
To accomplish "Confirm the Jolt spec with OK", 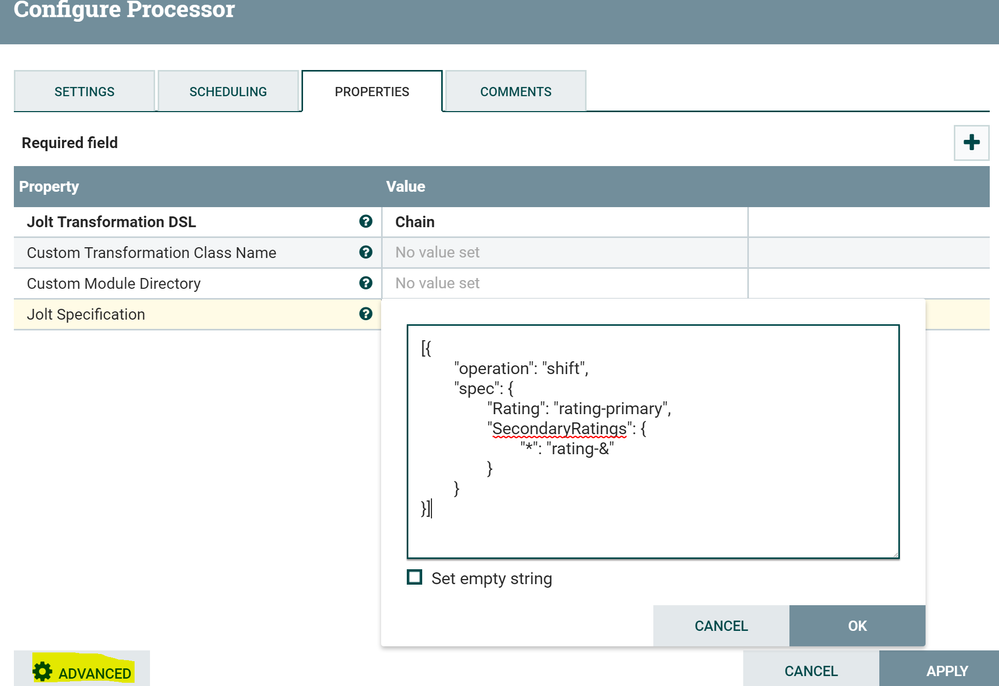I will pyautogui.click(x=857, y=626).
